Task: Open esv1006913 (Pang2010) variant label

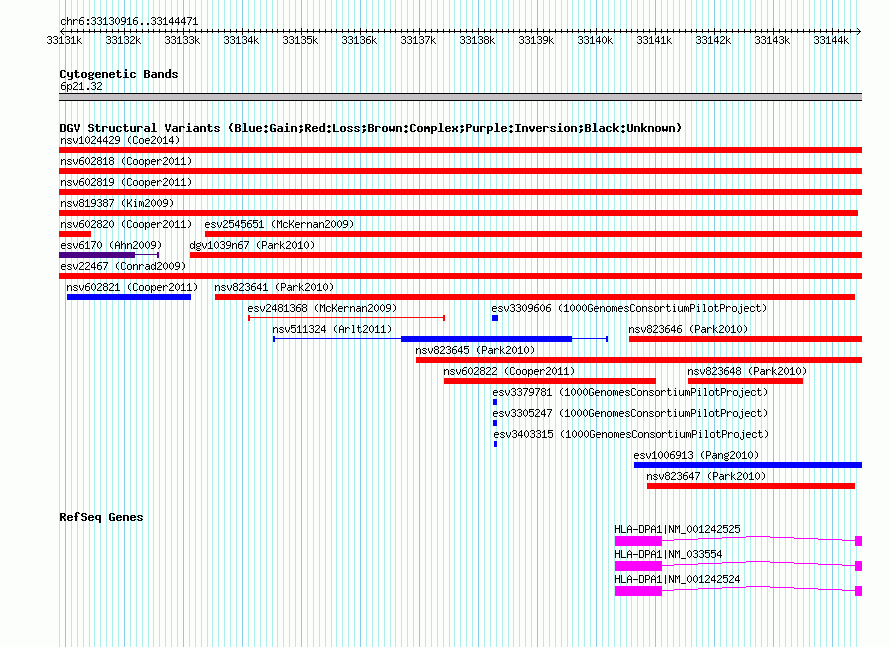Action: [696, 455]
